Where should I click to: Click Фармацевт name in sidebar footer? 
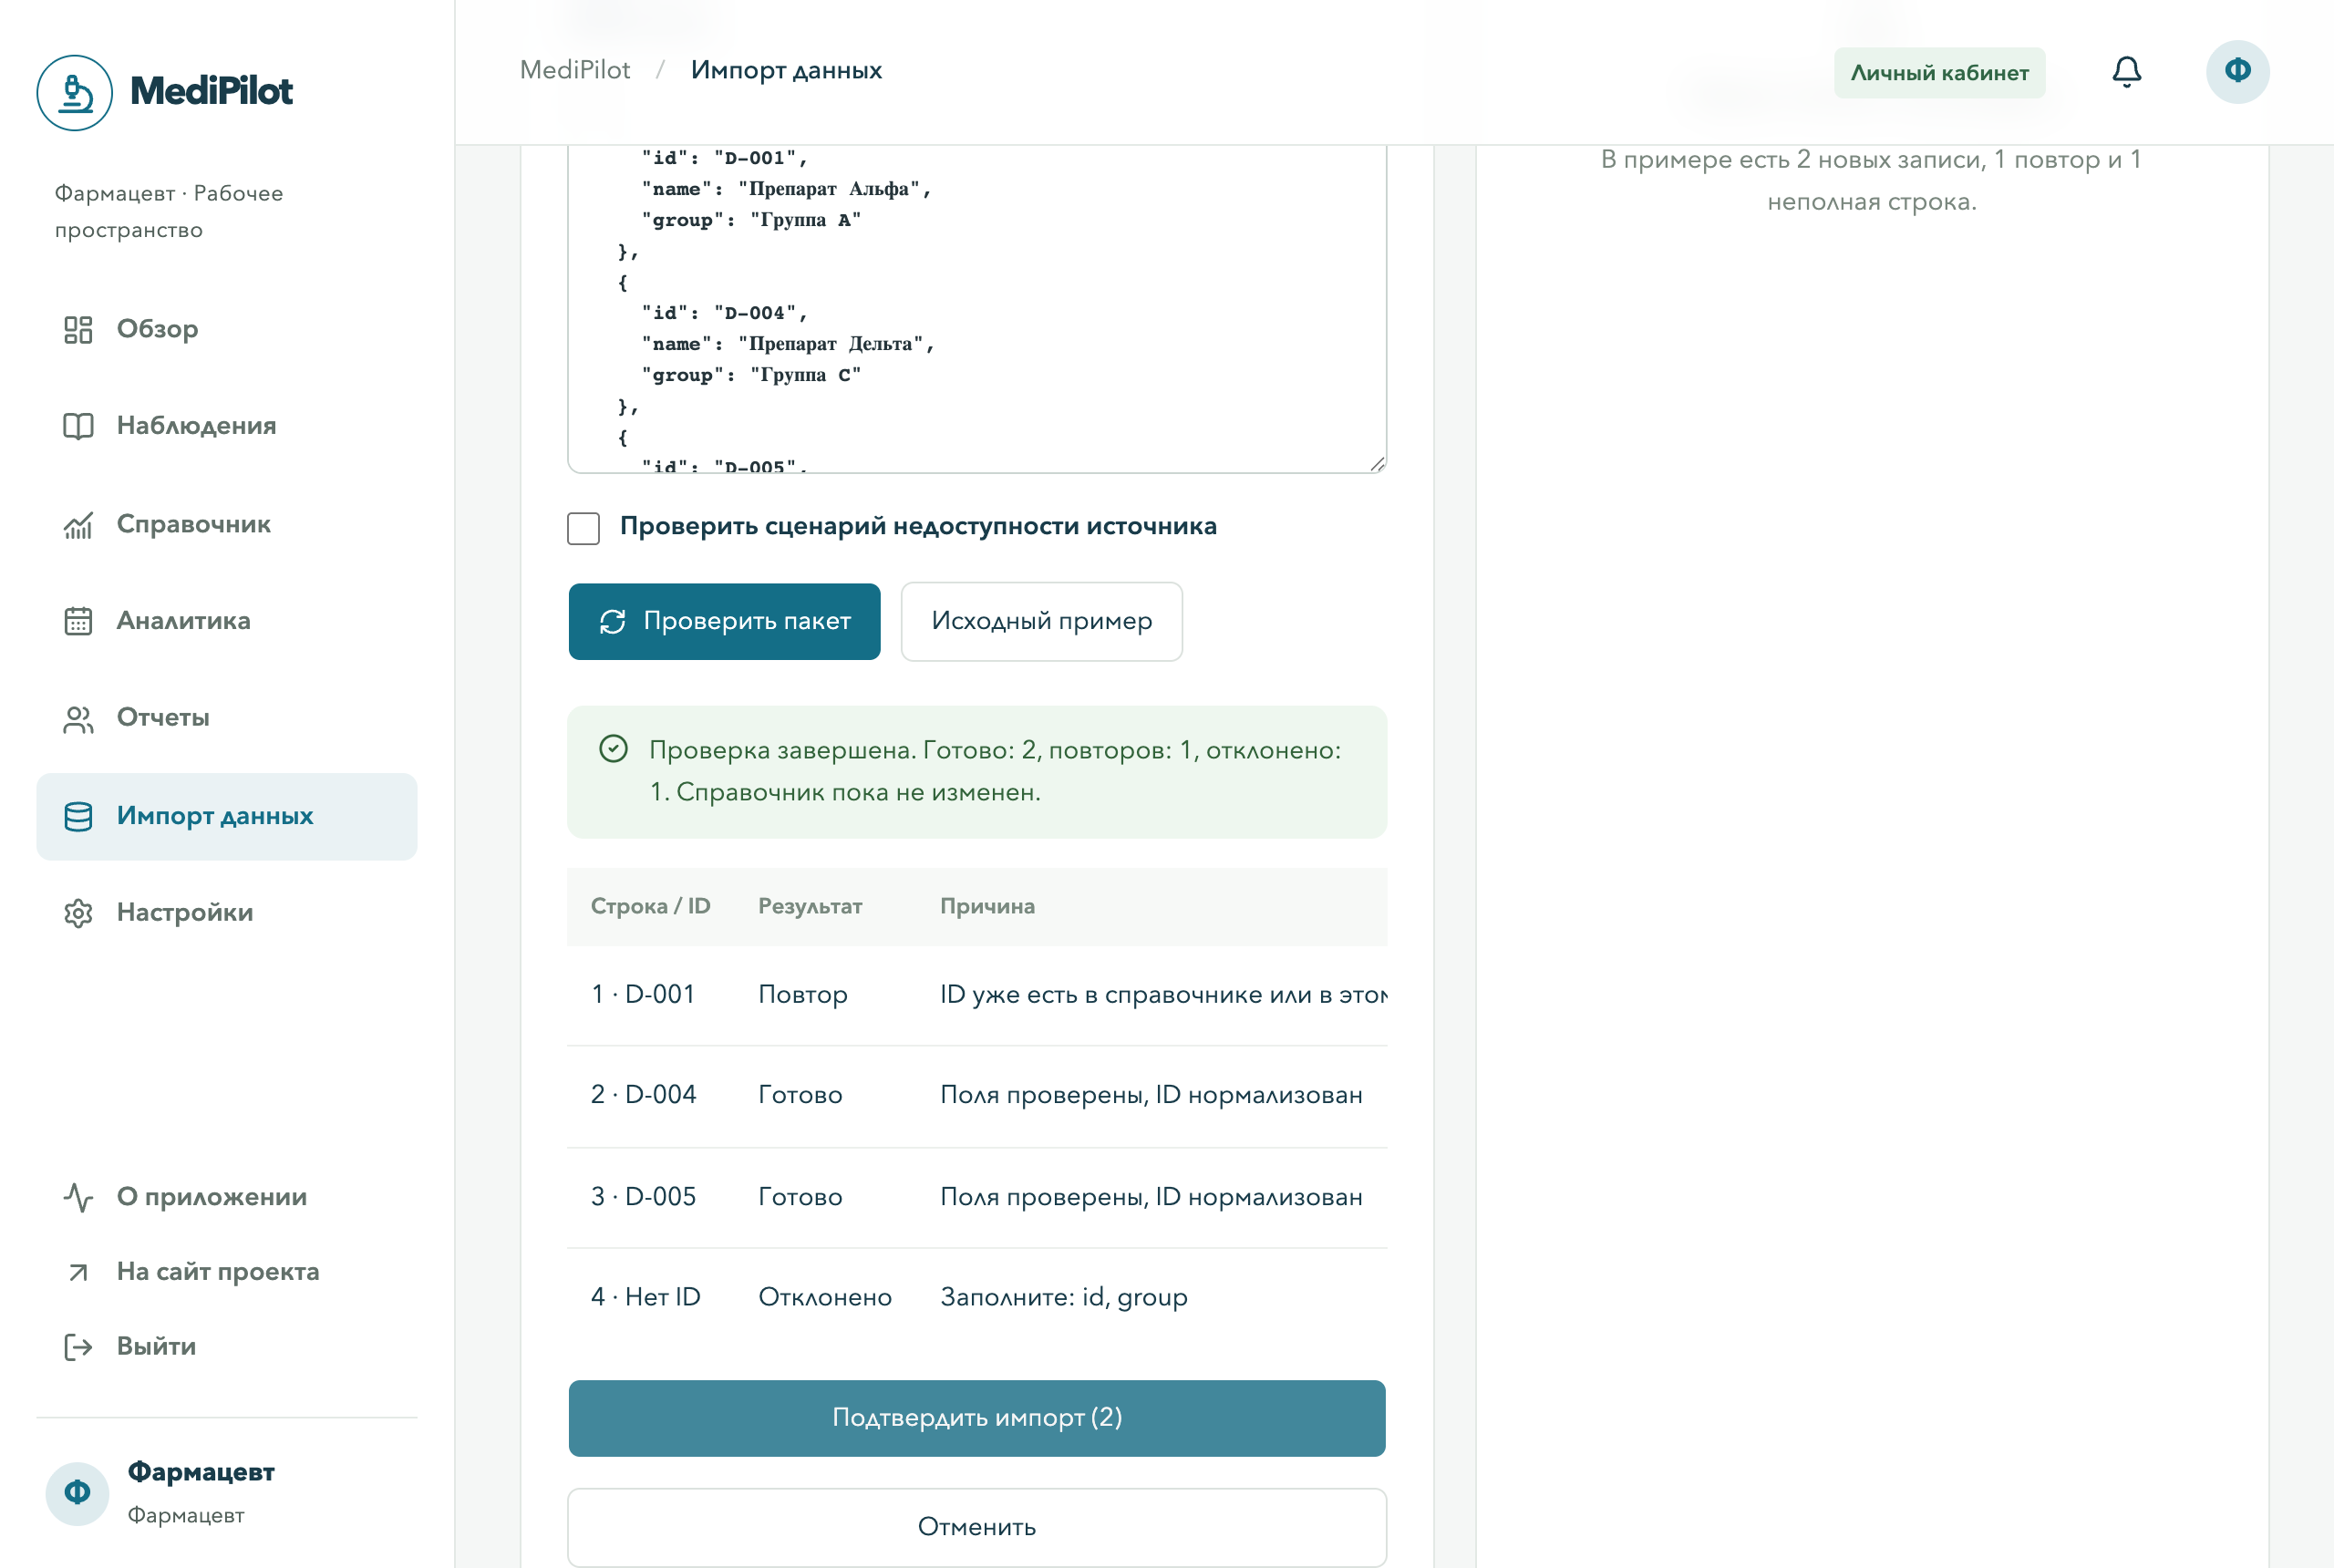[201, 1472]
